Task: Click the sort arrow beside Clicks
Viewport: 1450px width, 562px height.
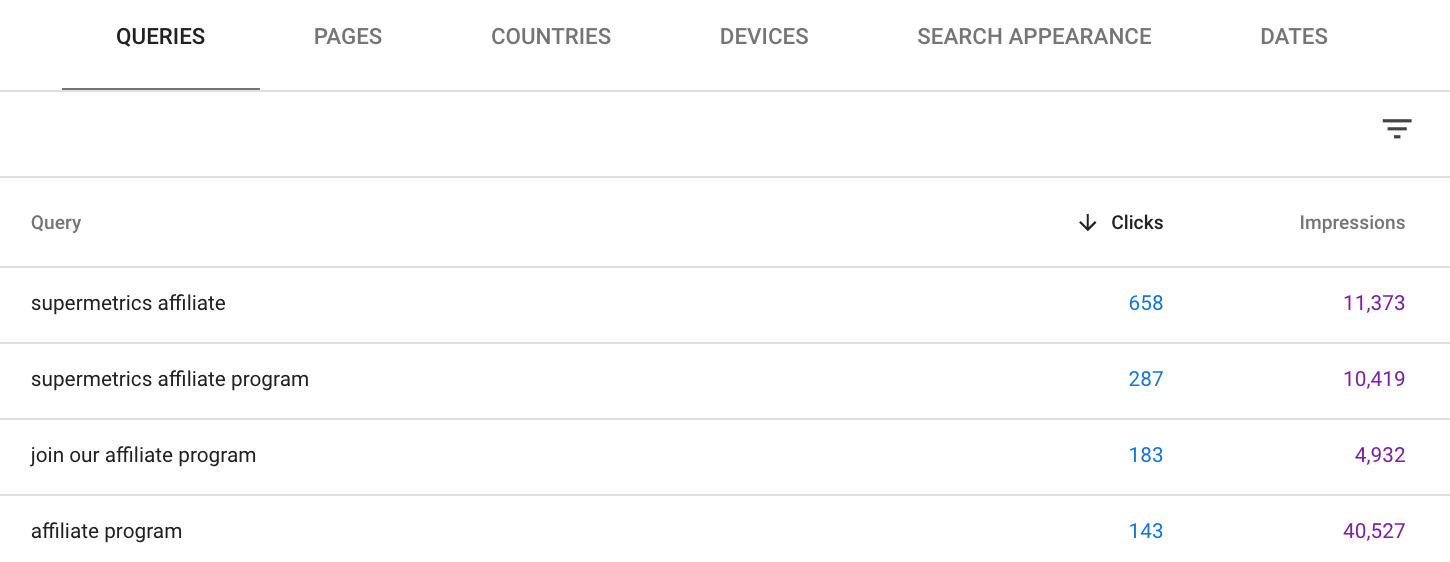Action: pos(1088,223)
